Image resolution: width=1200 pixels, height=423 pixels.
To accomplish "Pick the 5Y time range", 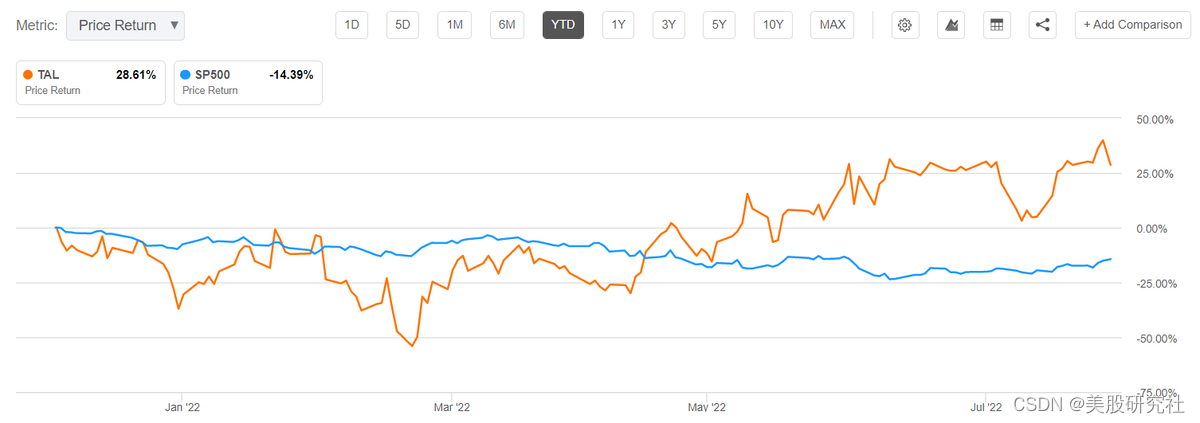I will 719,25.
